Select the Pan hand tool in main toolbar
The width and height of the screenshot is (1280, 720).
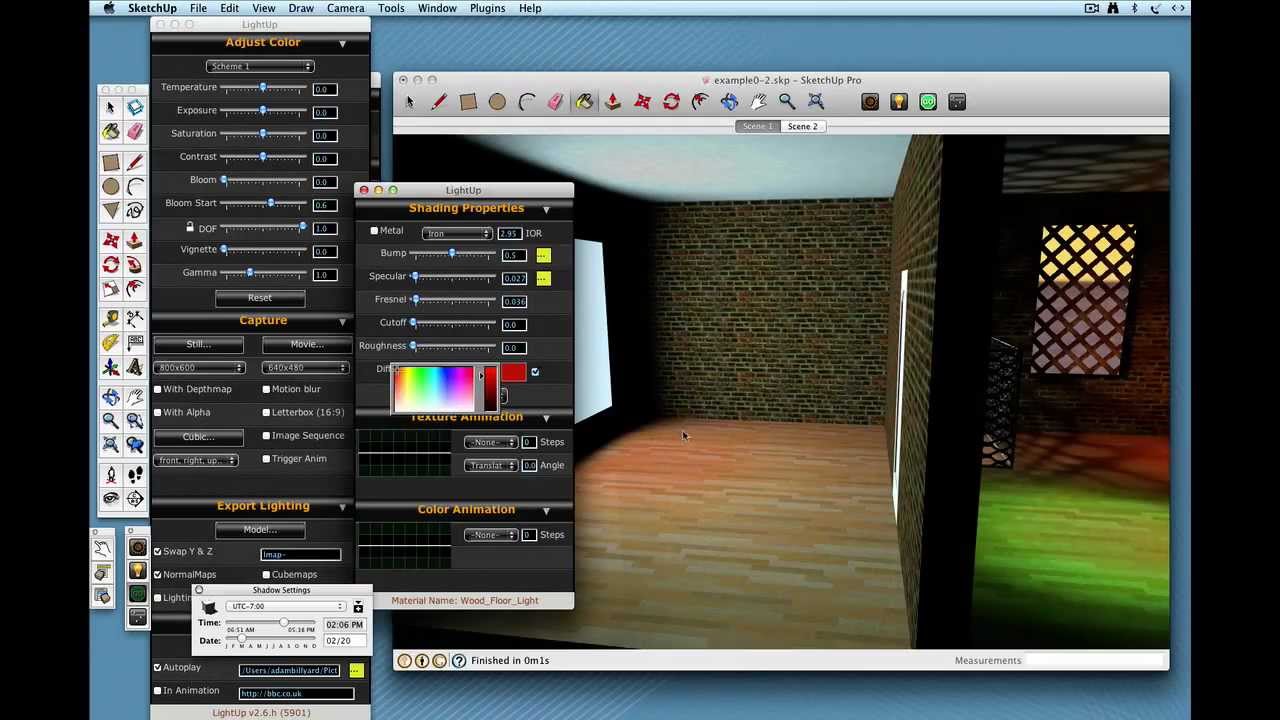tap(758, 102)
